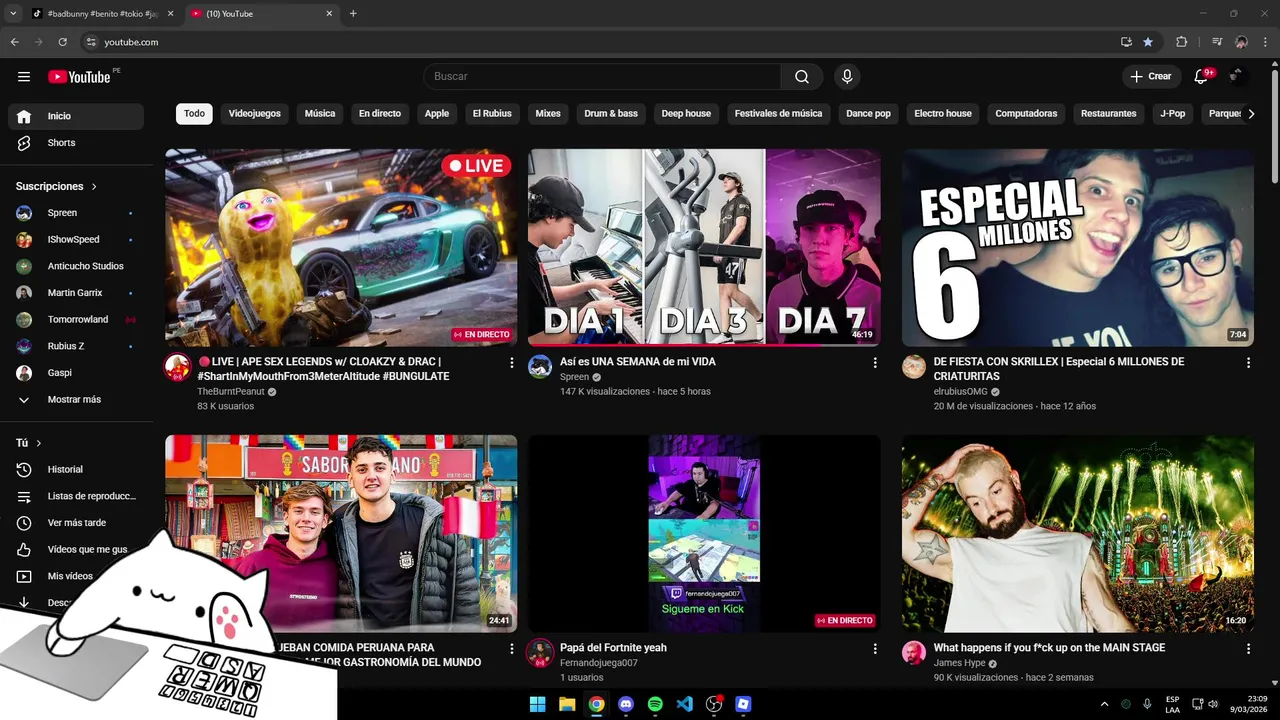Open Spotify from the taskbar

click(x=655, y=704)
